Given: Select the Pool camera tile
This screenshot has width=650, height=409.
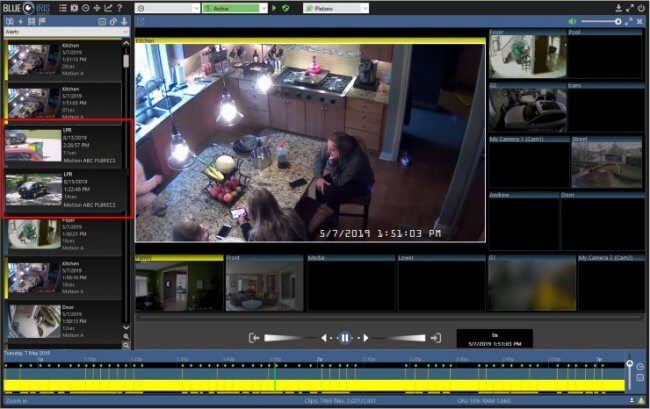Looking at the screenshot, I should pyautogui.click(x=606, y=54).
